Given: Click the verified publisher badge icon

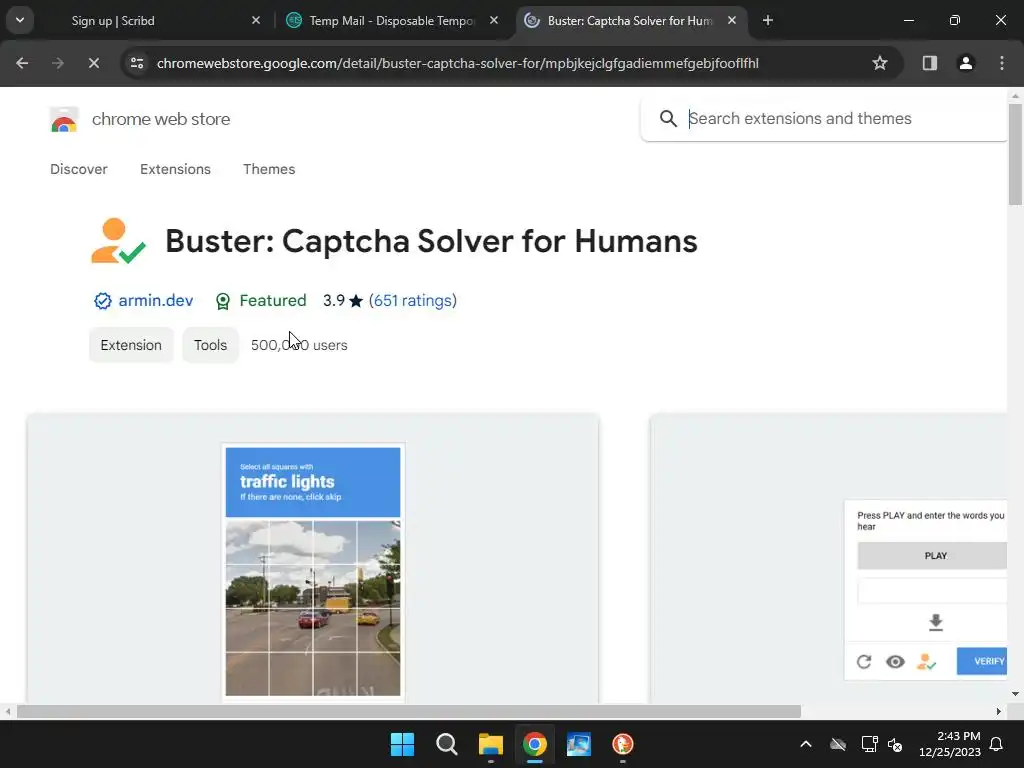Looking at the screenshot, I should pos(103,300).
